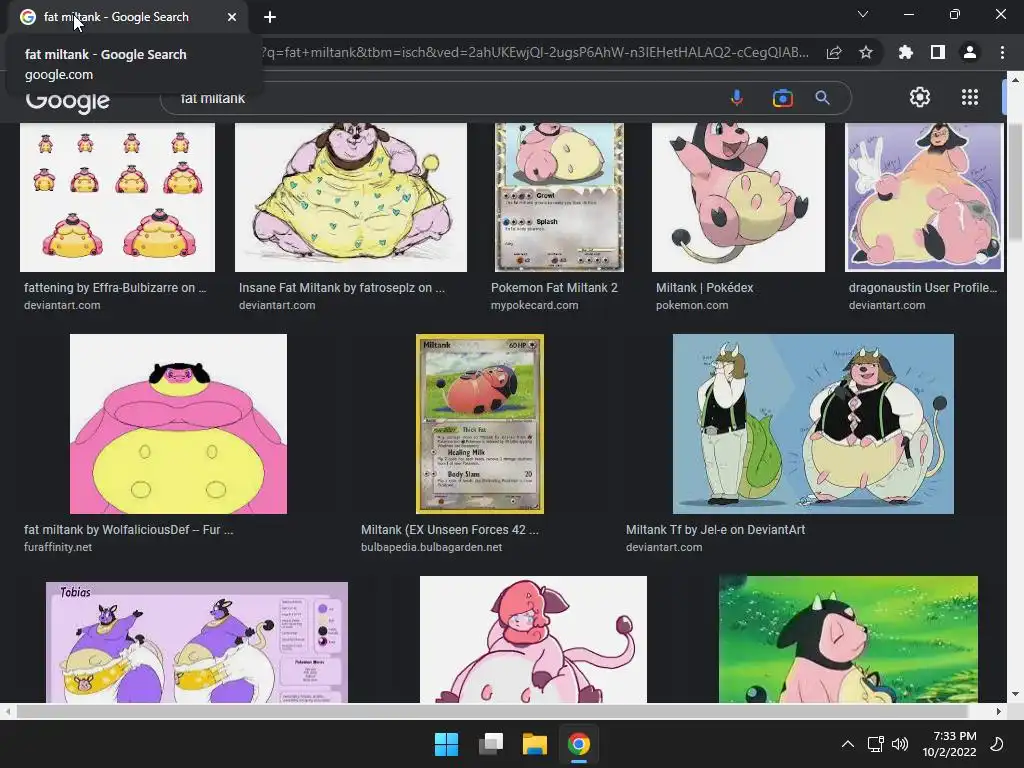This screenshot has height=768, width=1024.
Task: Open the Google apps grid
Action: coord(970,97)
